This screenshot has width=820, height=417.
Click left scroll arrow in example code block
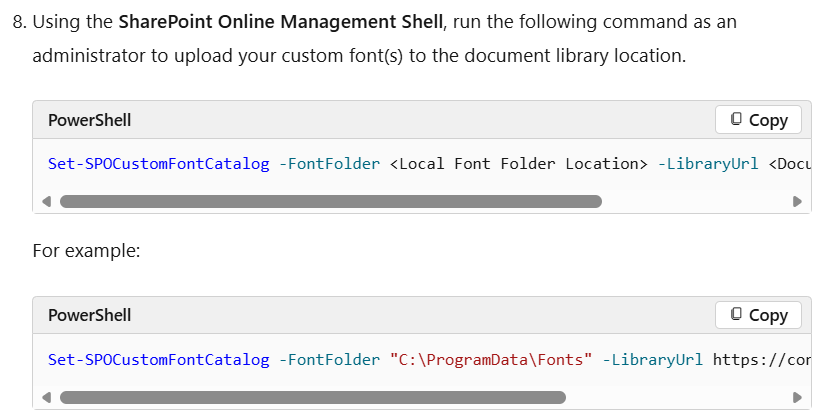pos(46,398)
